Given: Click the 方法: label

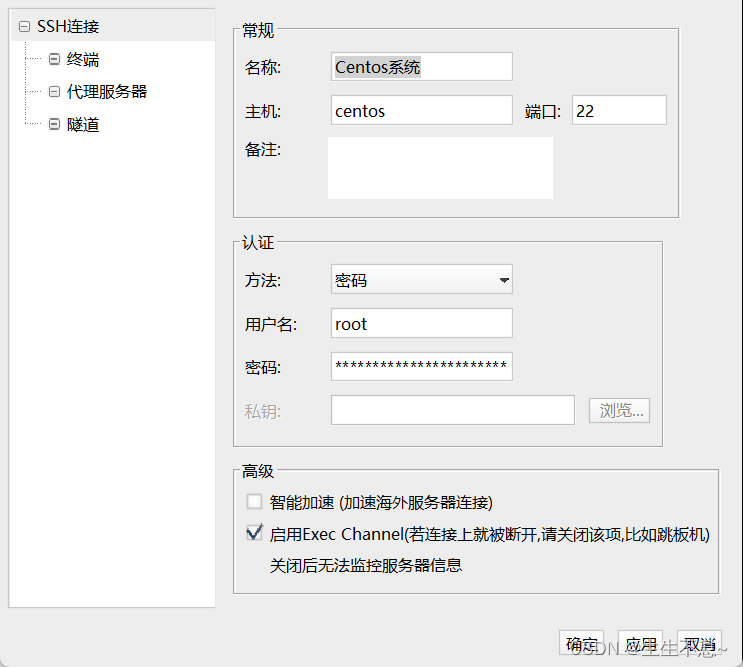Looking at the screenshot, I should [x=263, y=280].
